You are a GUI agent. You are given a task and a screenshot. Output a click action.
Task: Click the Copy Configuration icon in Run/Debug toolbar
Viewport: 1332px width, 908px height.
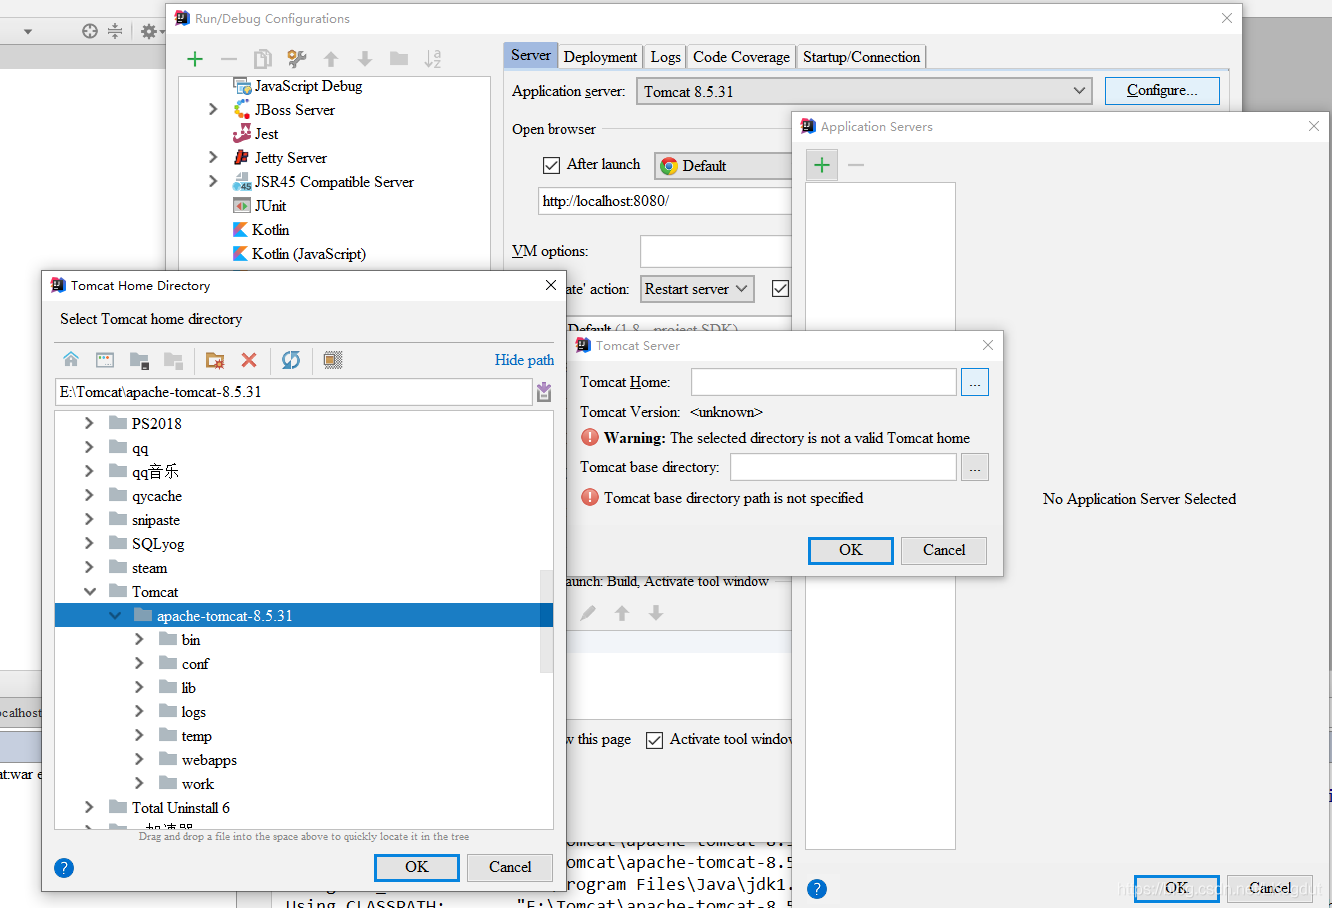(262, 59)
